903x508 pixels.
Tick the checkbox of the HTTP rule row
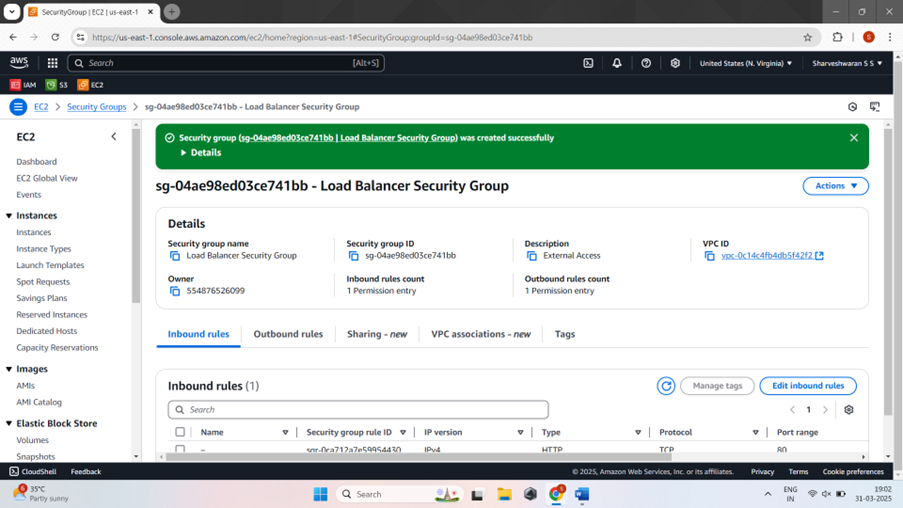pos(180,449)
